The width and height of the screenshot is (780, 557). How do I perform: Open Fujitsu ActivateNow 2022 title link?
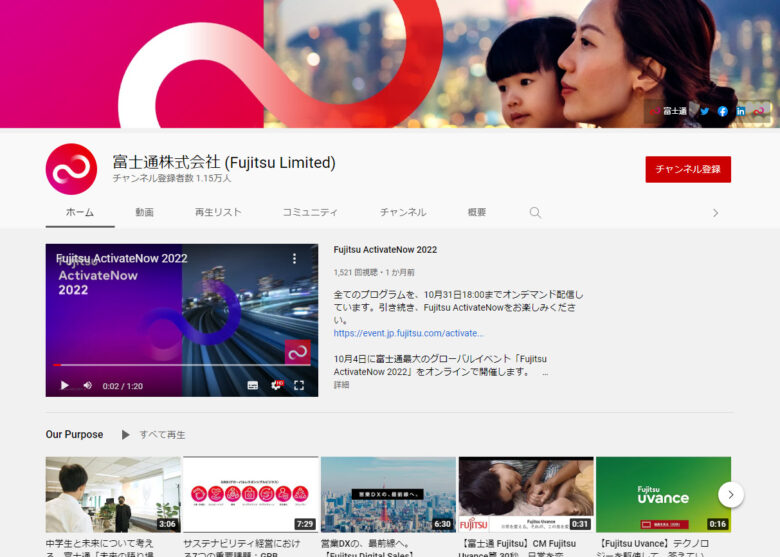(x=385, y=250)
